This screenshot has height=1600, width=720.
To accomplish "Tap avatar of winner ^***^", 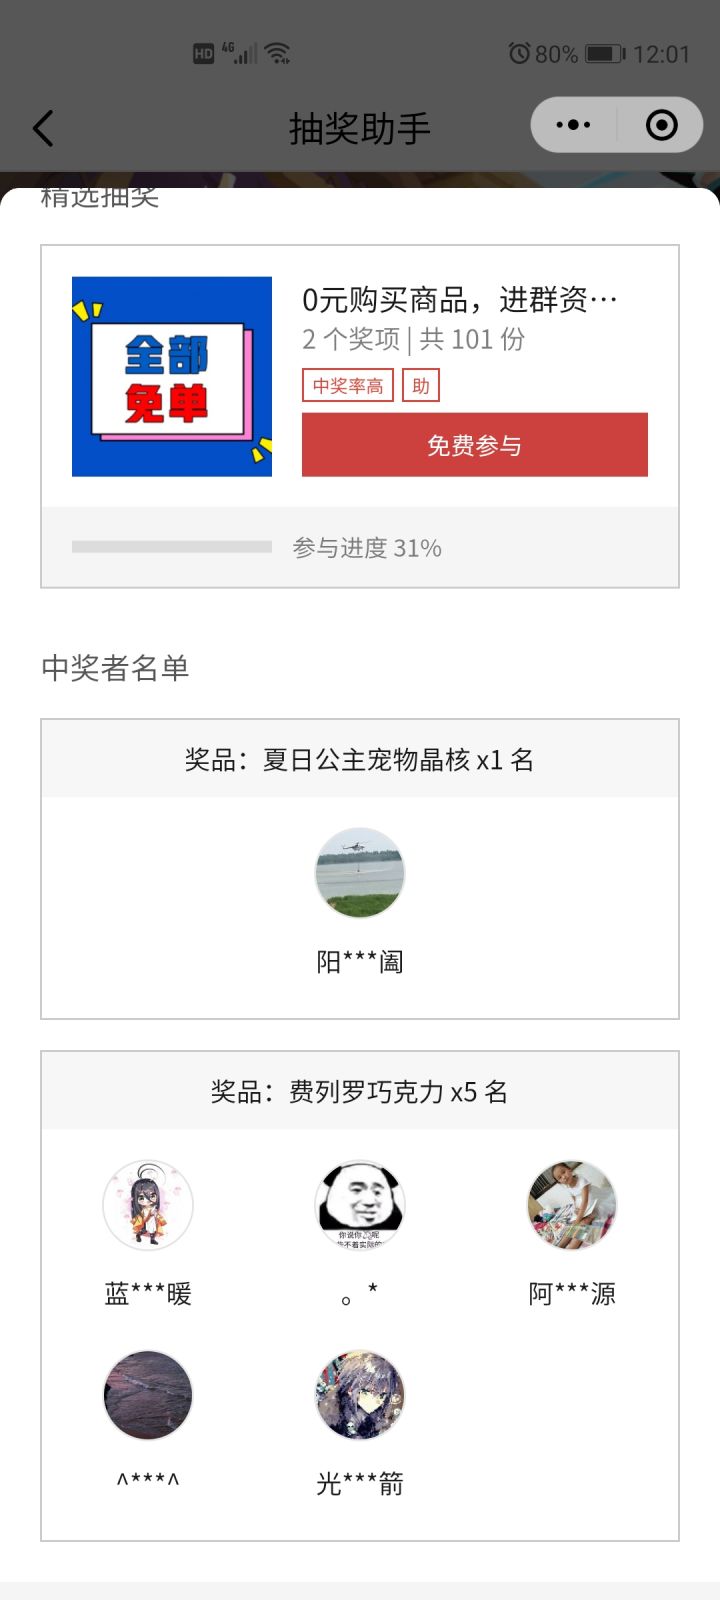I will tap(148, 1395).
